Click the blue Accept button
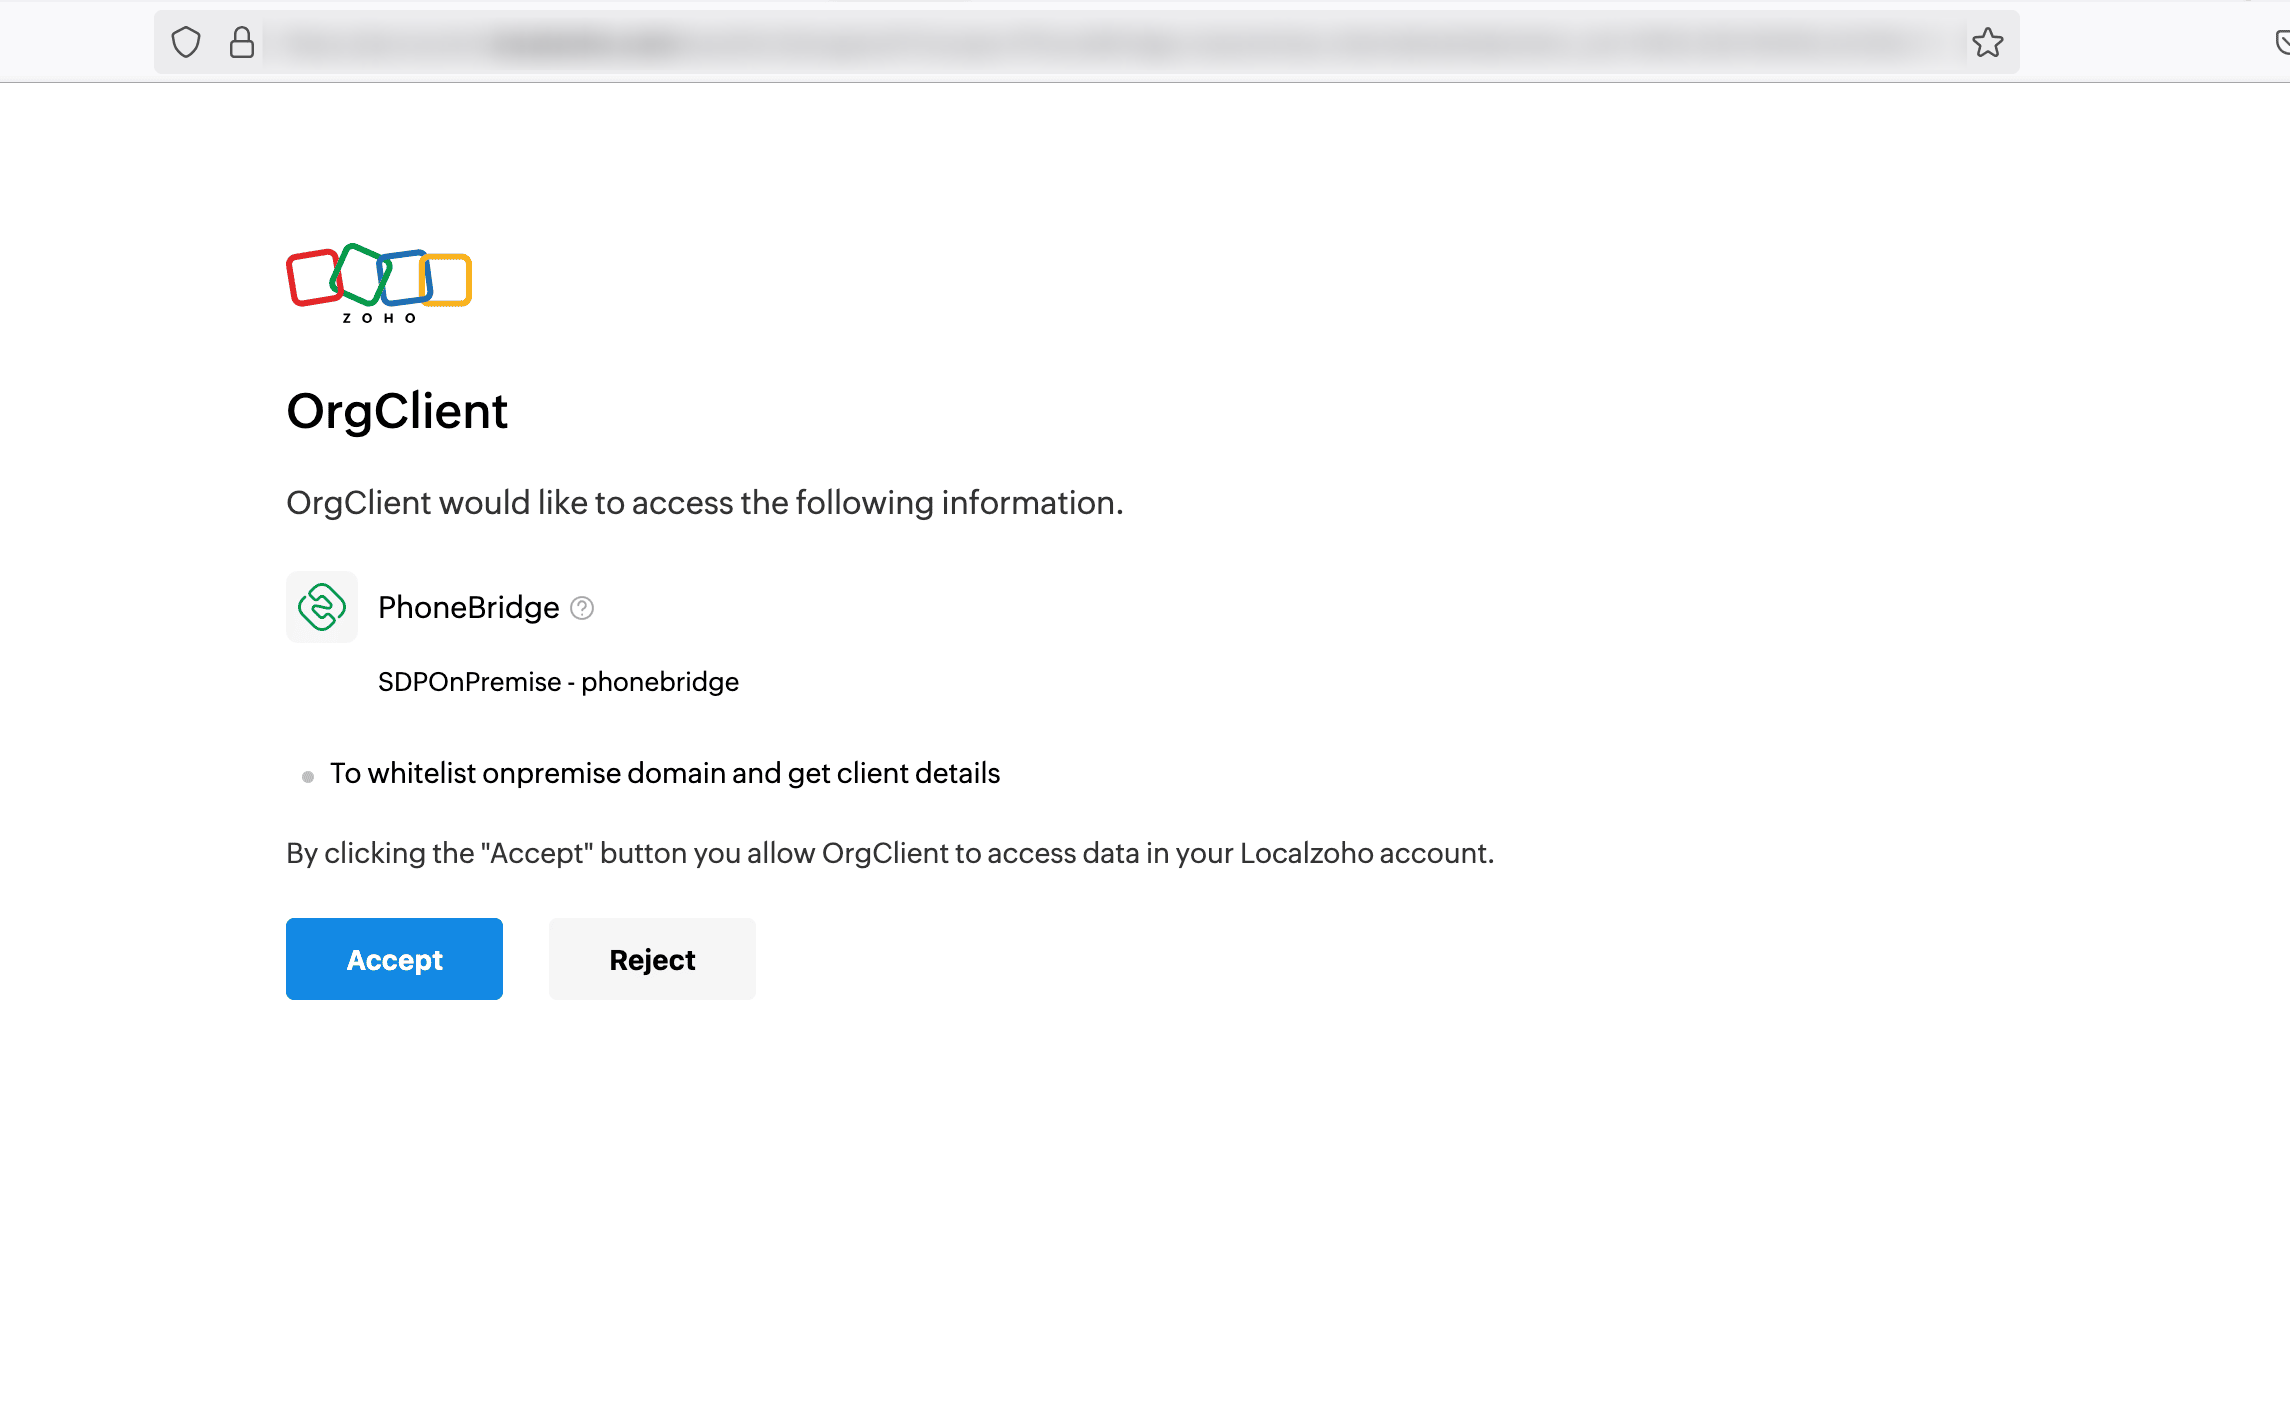The image size is (2290, 1426). [394, 959]
